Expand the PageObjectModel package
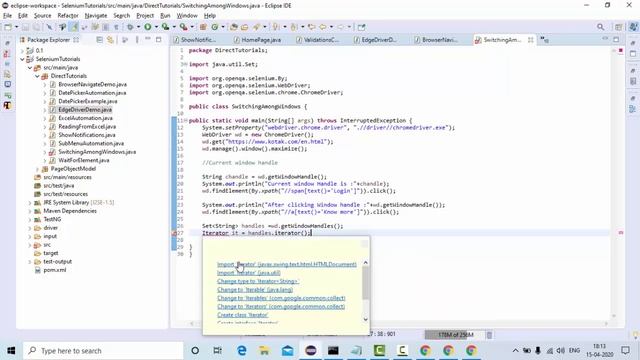 [x=38, y=169]
